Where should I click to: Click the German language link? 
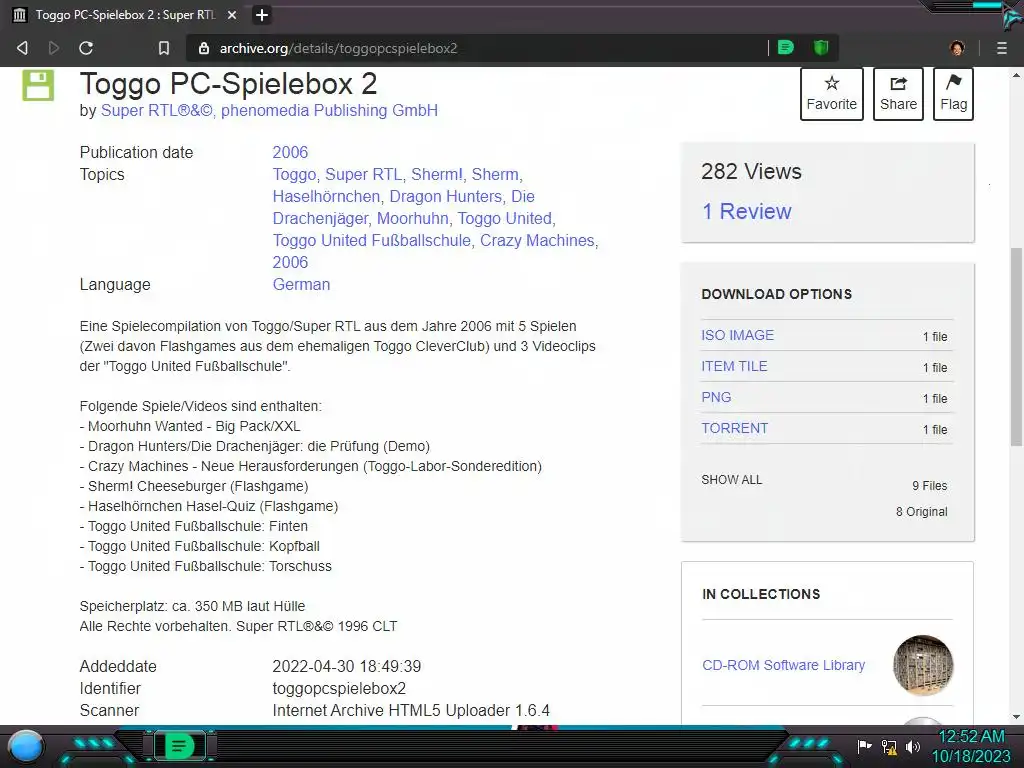[x=301, y=284]
